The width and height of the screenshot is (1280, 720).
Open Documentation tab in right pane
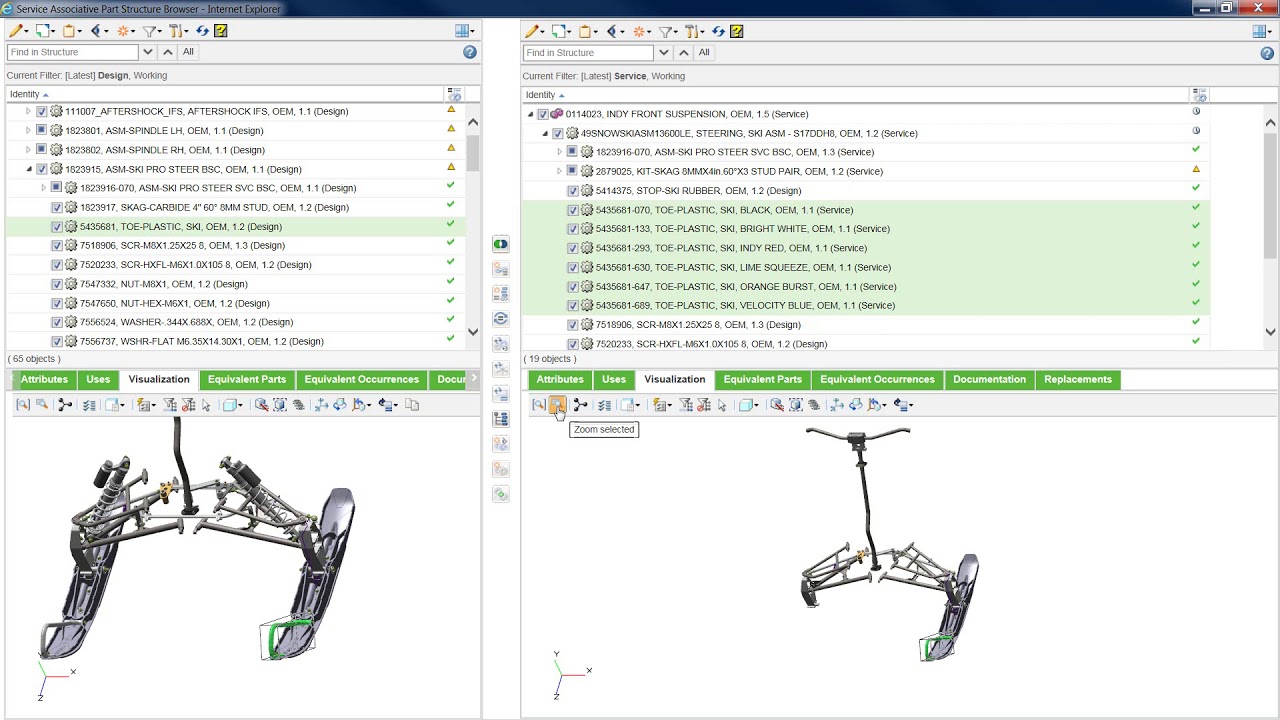(x=989, y=380)
